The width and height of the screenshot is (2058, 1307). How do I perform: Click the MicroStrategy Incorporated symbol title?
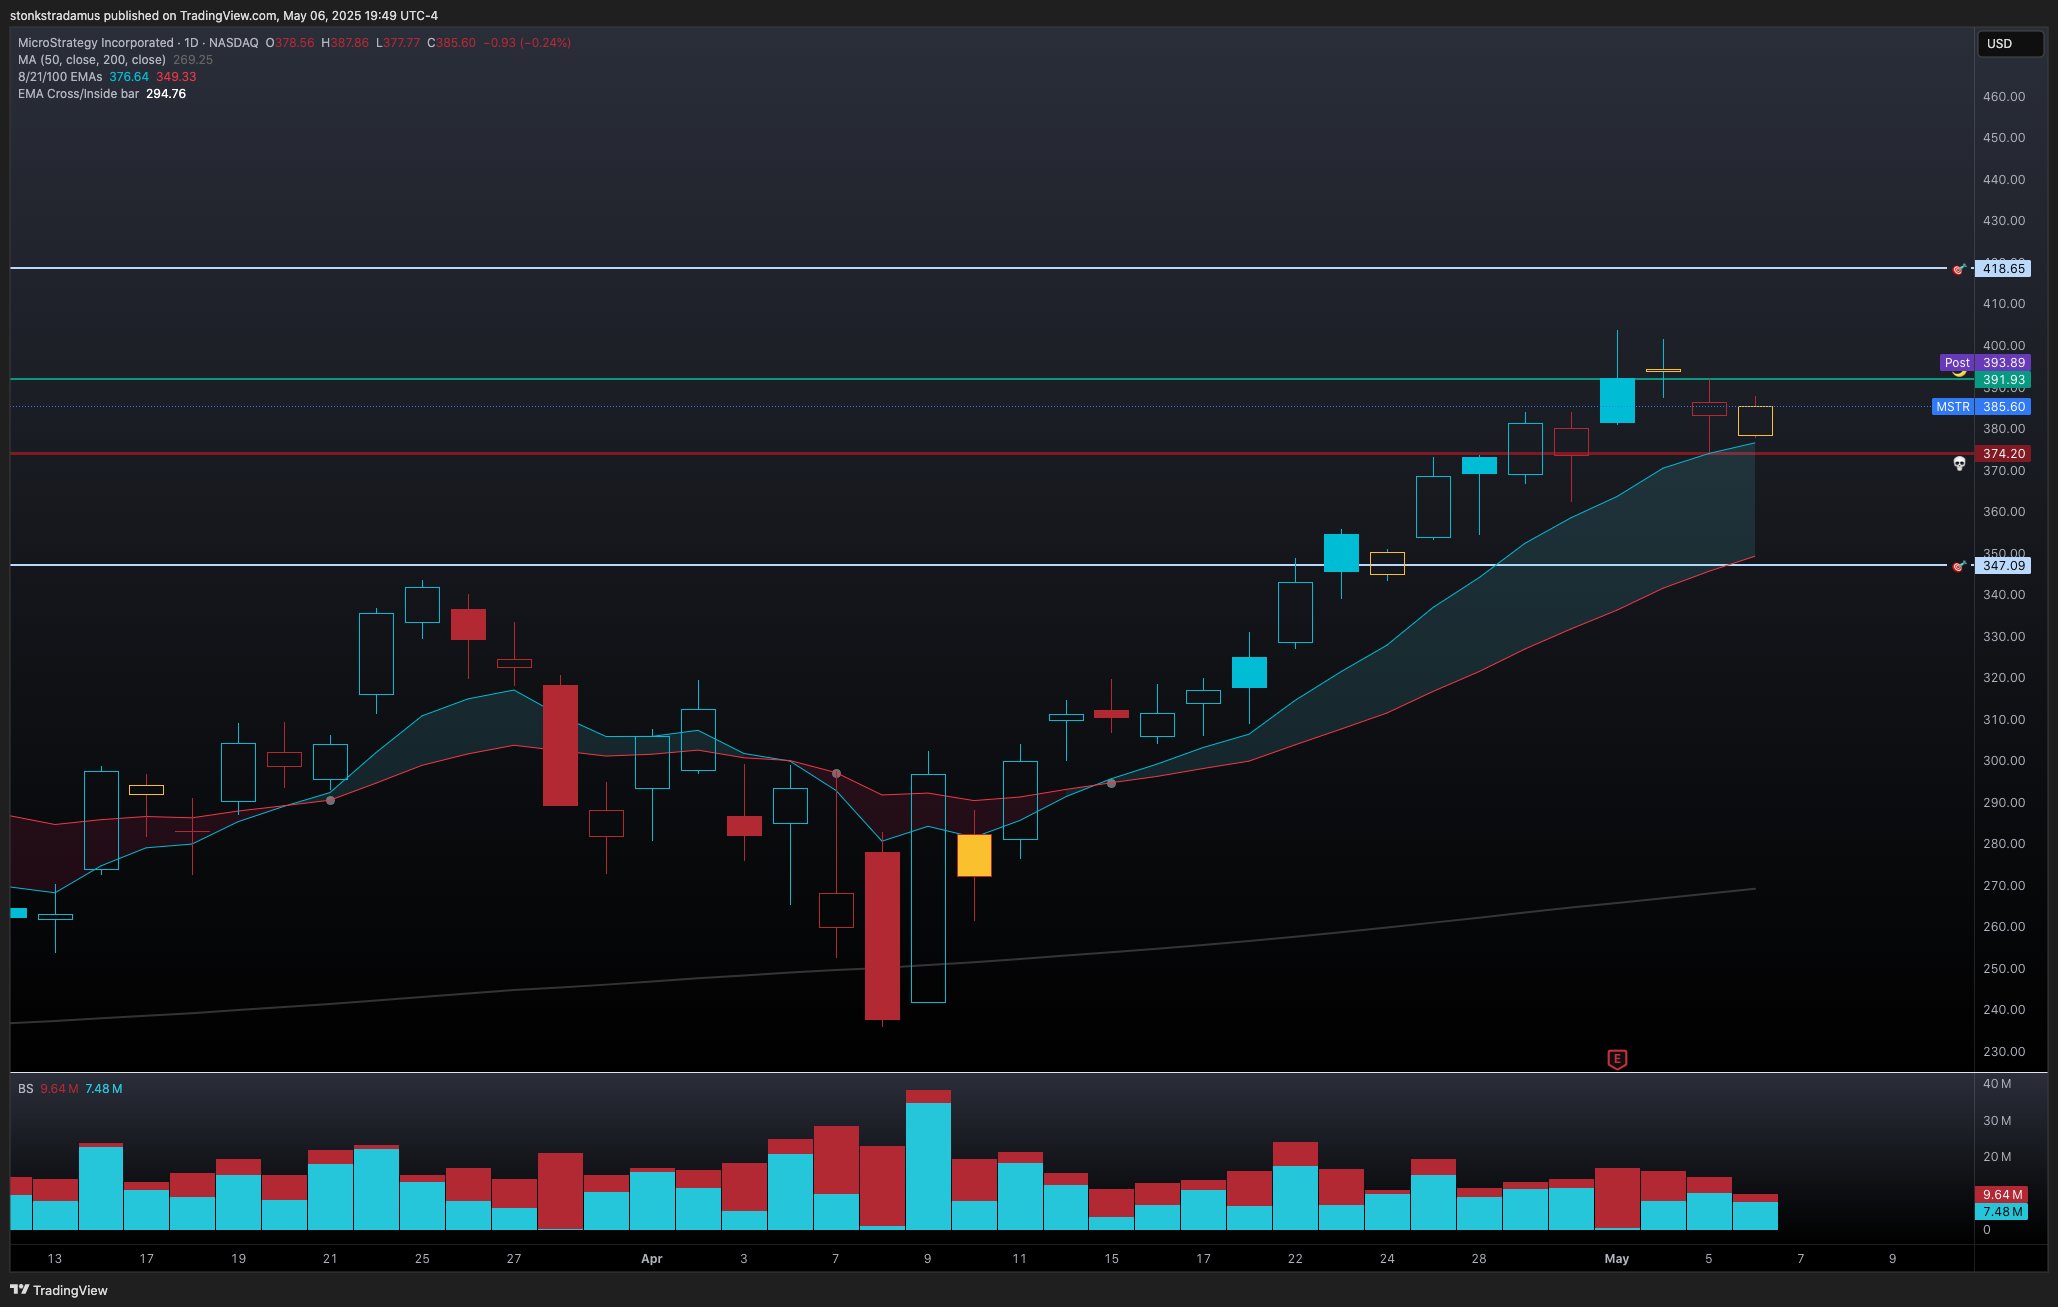96,43
